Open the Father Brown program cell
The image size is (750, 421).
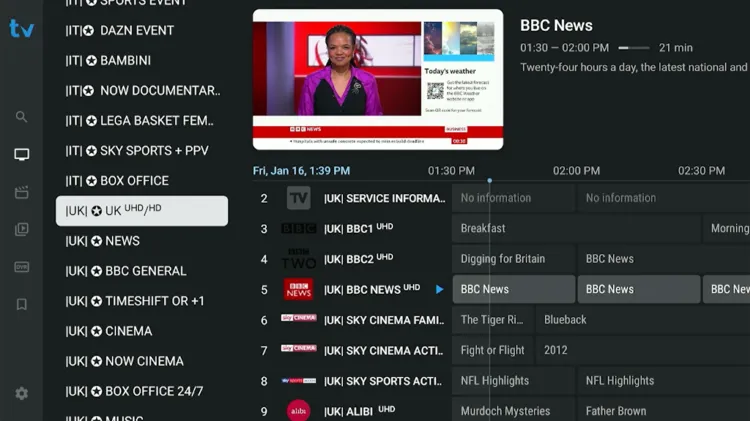point(664,410)
